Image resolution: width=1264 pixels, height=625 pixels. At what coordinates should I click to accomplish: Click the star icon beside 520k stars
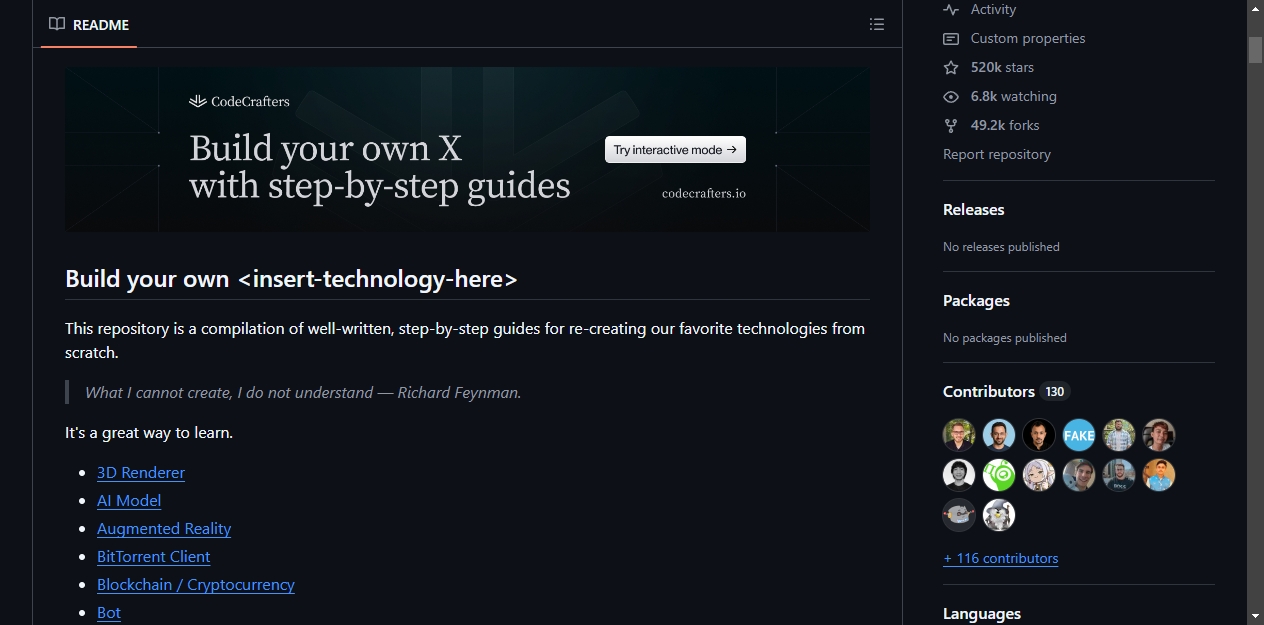click(951, 67)
